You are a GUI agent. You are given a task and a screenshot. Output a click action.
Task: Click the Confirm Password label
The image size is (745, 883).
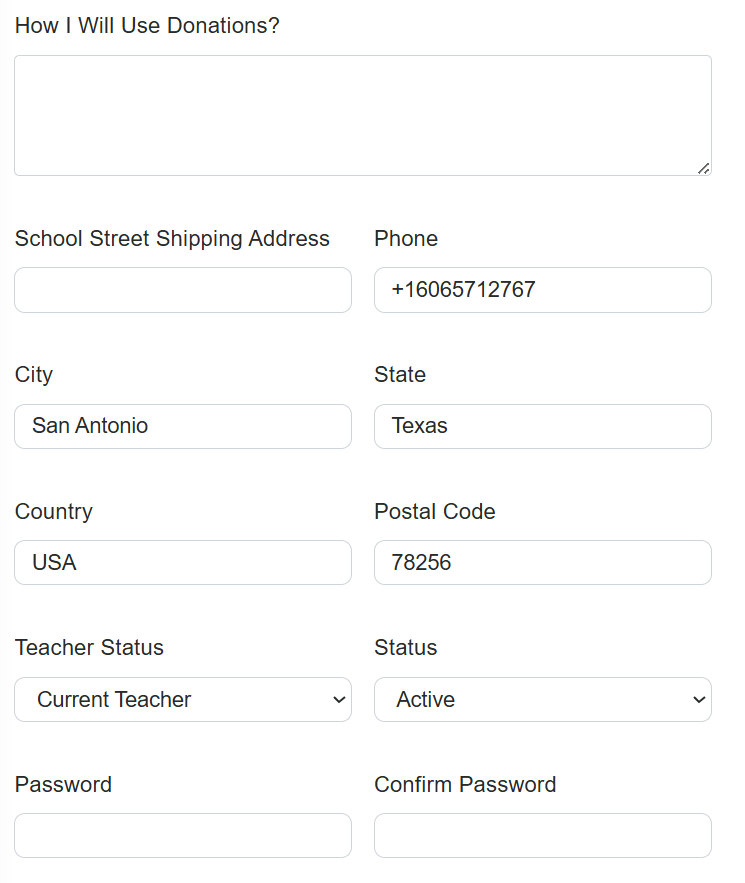465,785
